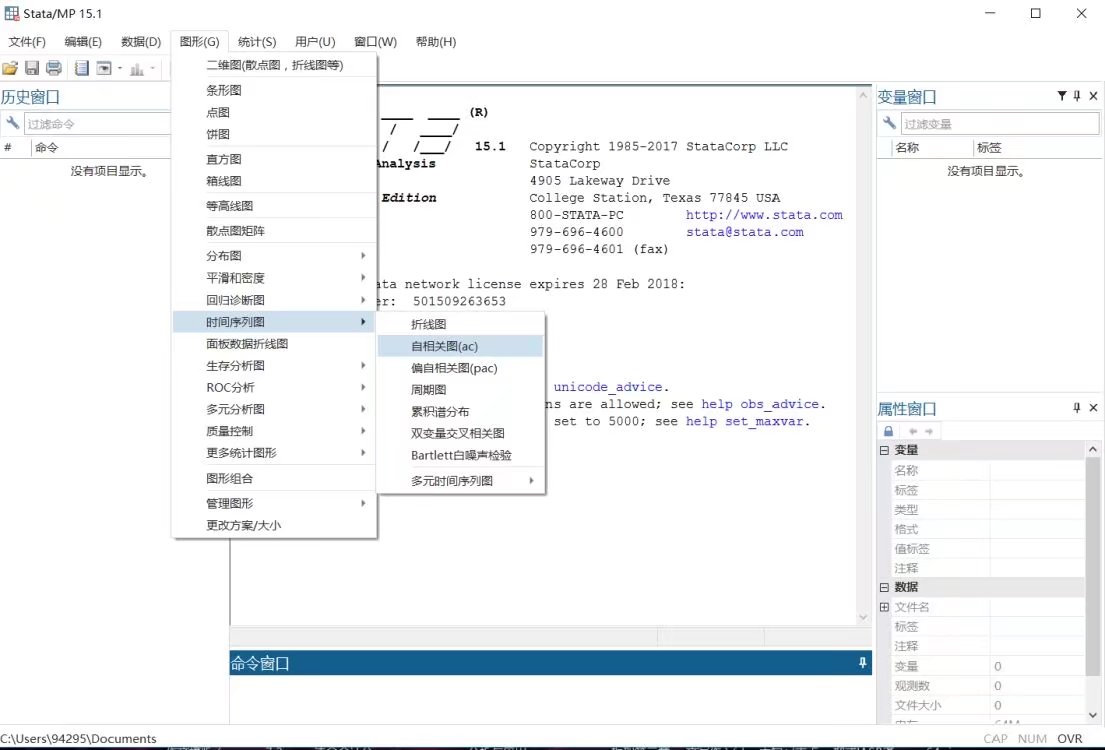Image resolution: width=1105 pixels, height=750 pixels.
Task: Expand the 回归诊断图 submenu
Action: [274, 300]
